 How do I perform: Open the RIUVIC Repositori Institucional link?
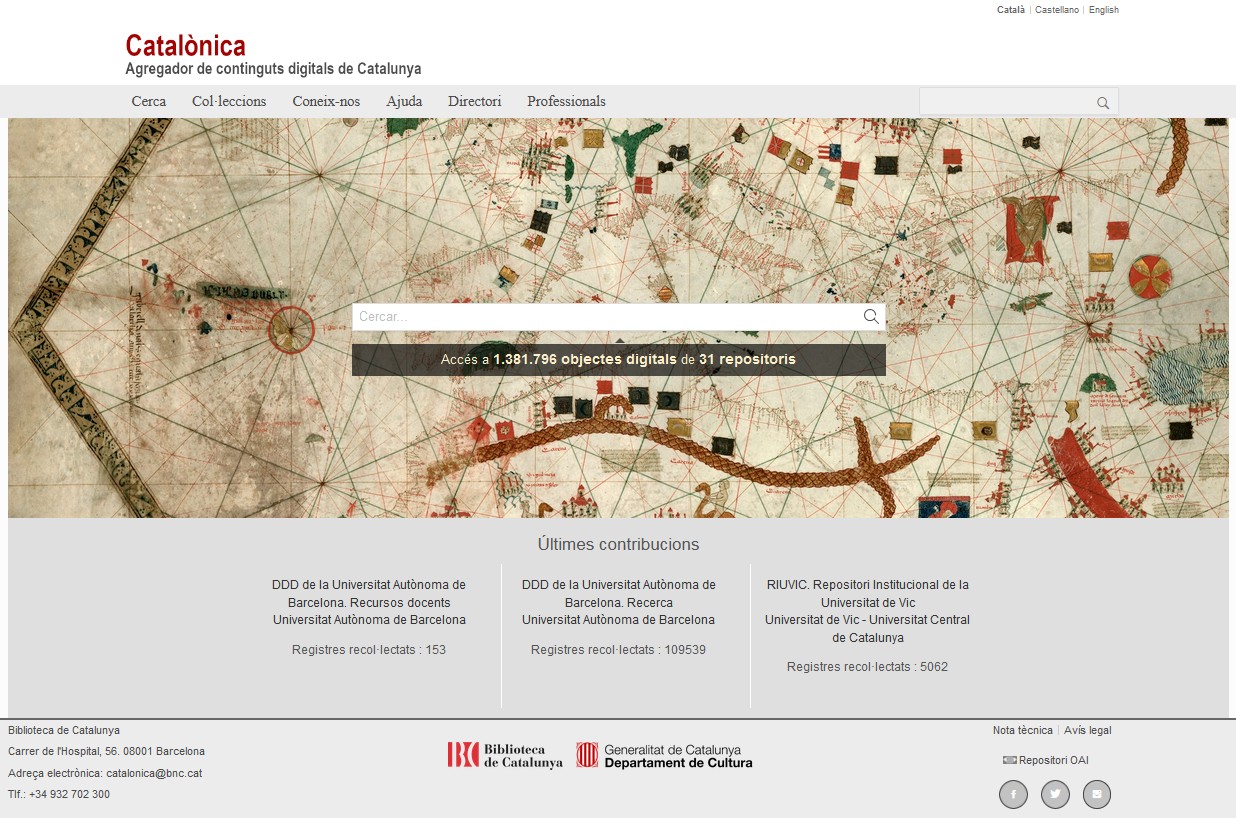pyautogui.click(x=868, y=594)
